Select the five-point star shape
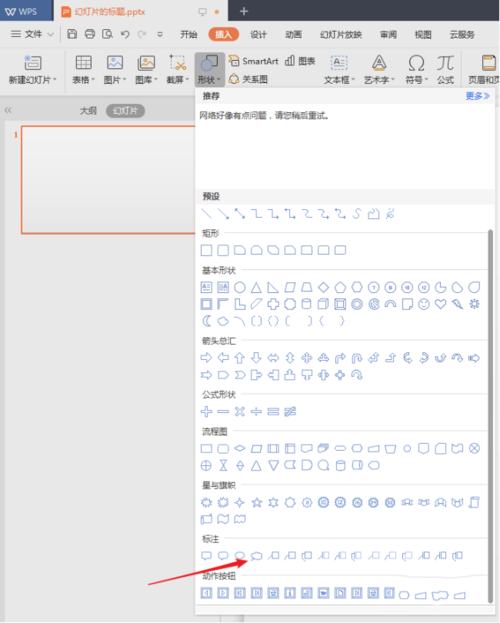Viewport: 500px width, 623px height. pyautogui.click(x=257, y=503)
